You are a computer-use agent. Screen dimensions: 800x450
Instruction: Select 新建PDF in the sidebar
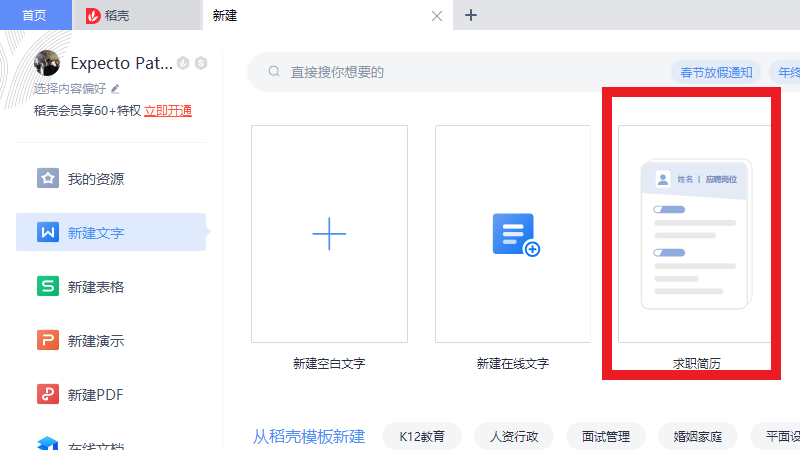[95, 394]
